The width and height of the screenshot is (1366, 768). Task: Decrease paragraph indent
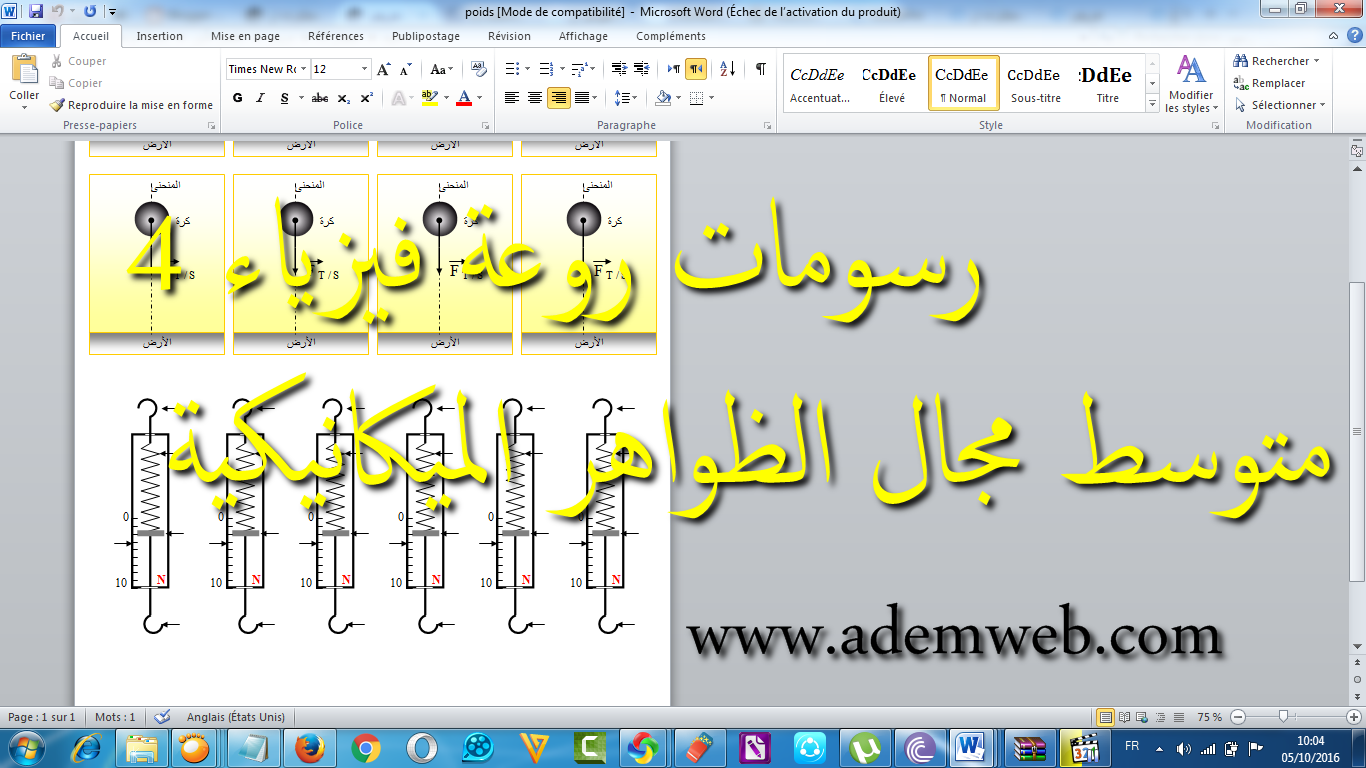click(618, 69)
